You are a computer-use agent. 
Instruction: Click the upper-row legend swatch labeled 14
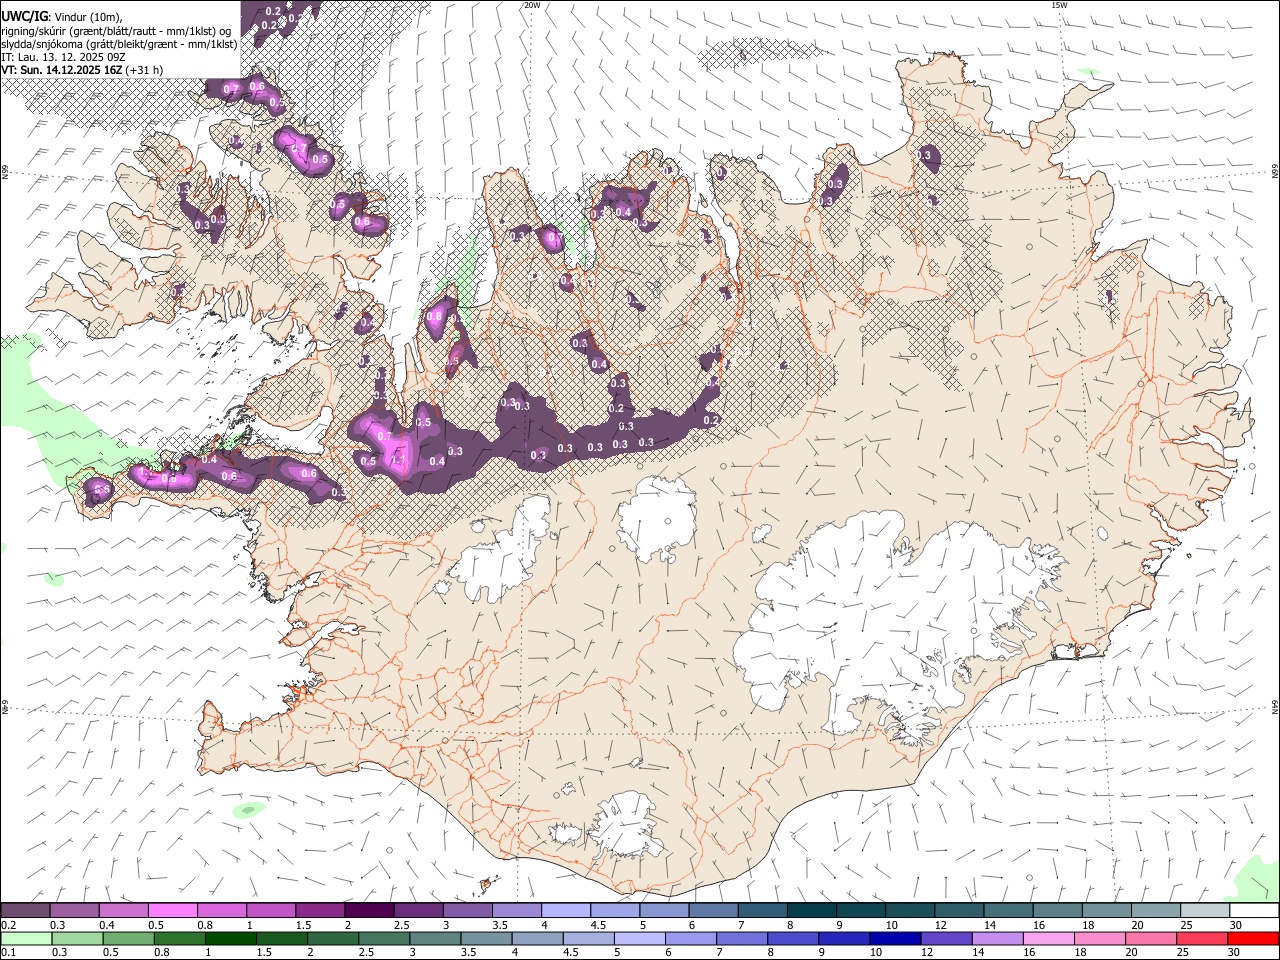click(x=1008, y=910)
